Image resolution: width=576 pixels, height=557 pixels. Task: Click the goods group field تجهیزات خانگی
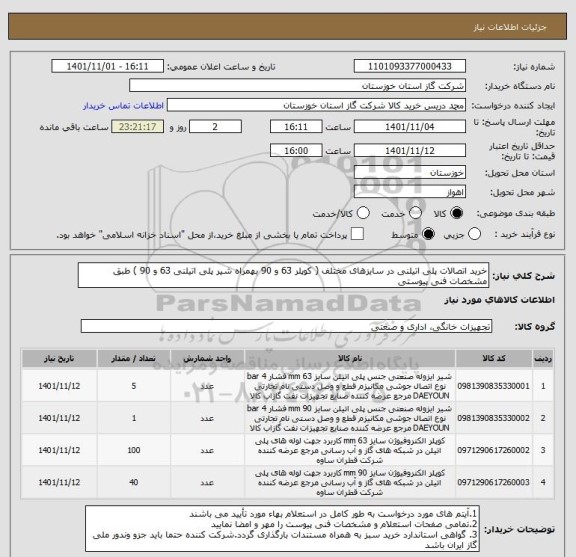(286, 326)
